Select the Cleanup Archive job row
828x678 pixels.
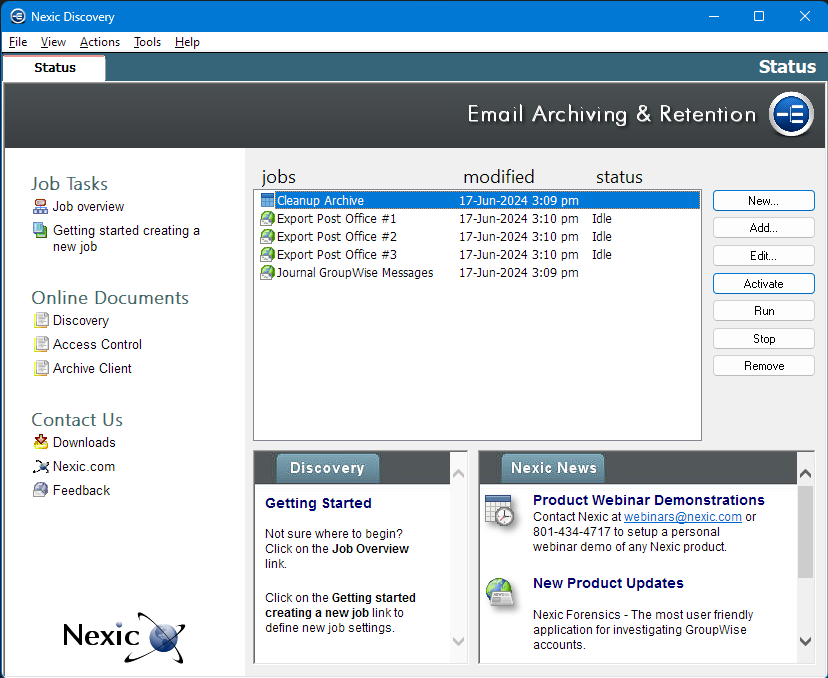pyautogui.click(x=479, y=201)
